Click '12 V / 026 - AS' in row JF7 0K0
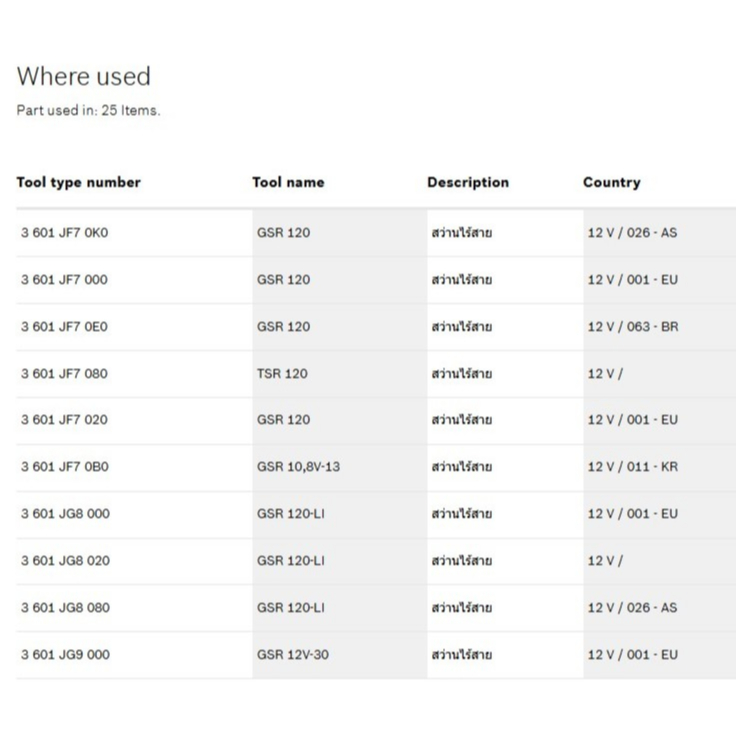This screenshot has width=737, height=737. click(632, 233)
